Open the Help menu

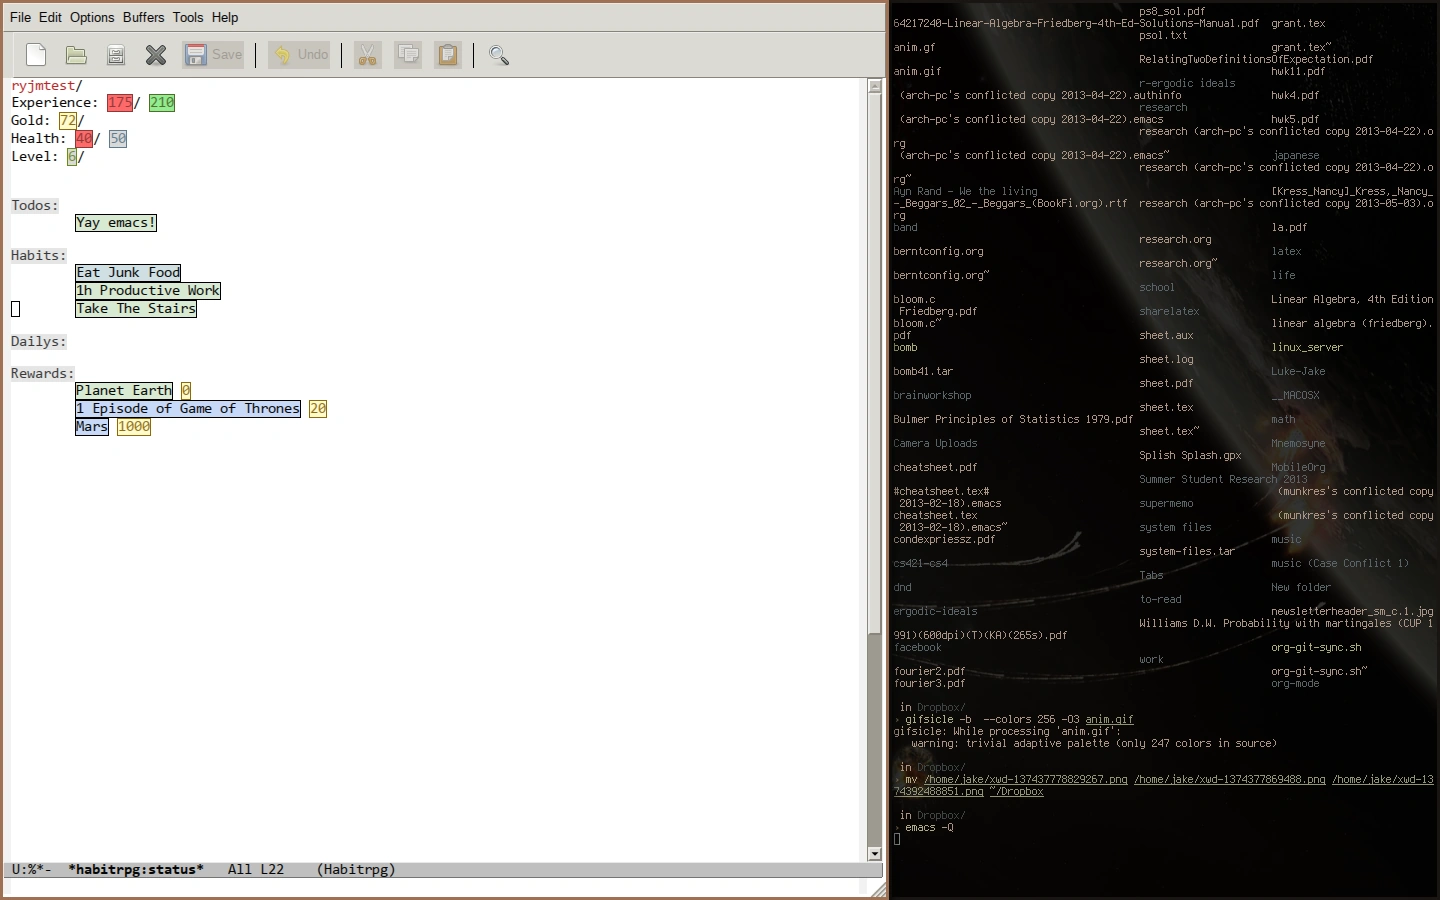point(225,17)
